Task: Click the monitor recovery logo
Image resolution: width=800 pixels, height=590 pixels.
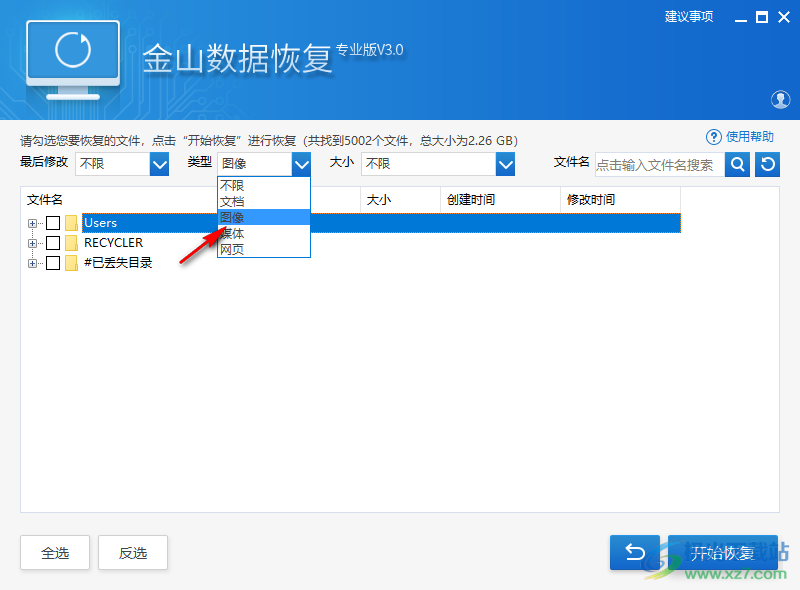Action: pos(73,60)
